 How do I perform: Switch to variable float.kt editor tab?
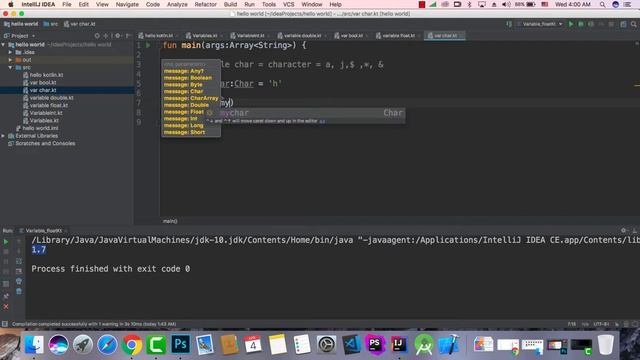398,36
